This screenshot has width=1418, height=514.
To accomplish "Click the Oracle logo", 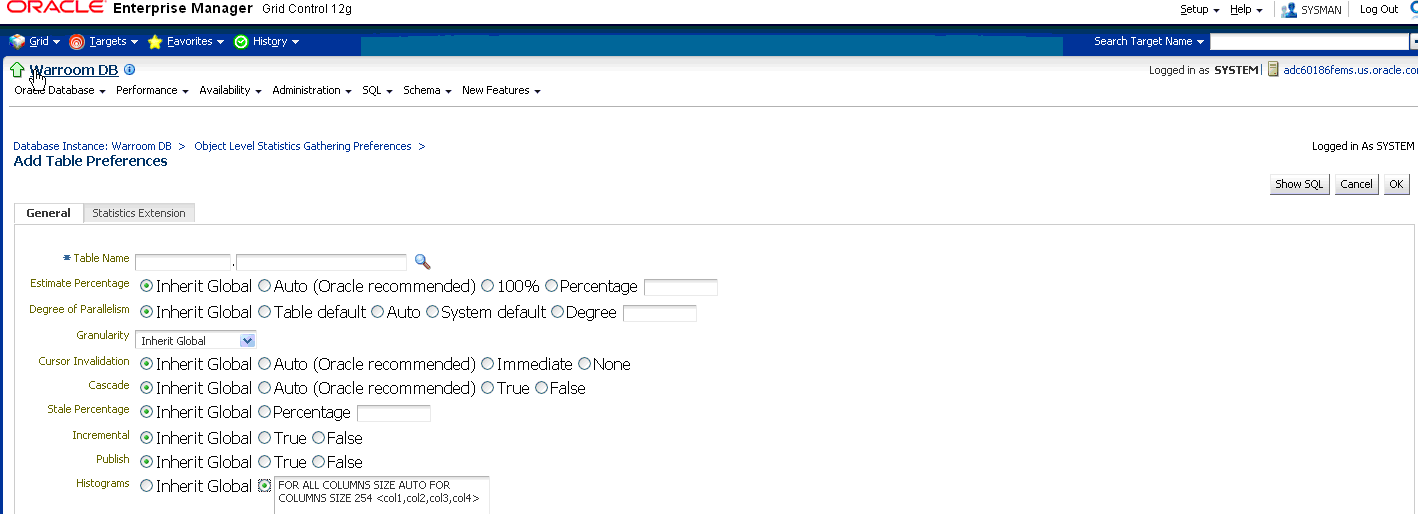I will click(x=56, y=8).
